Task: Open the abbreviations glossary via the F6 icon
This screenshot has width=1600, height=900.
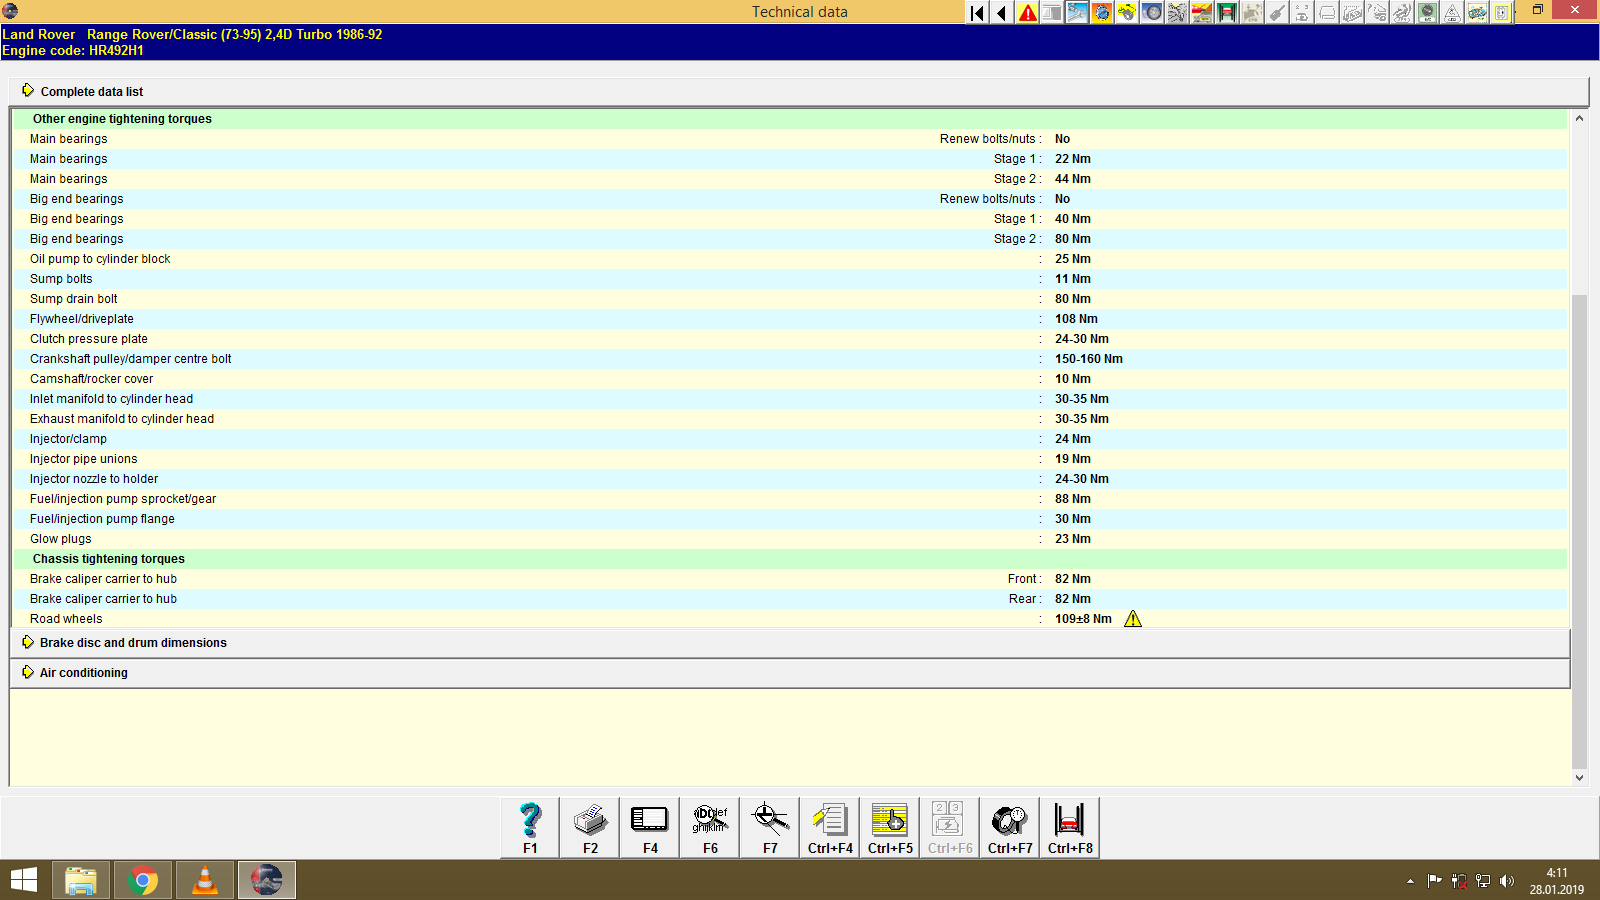Action: [709, 820]
